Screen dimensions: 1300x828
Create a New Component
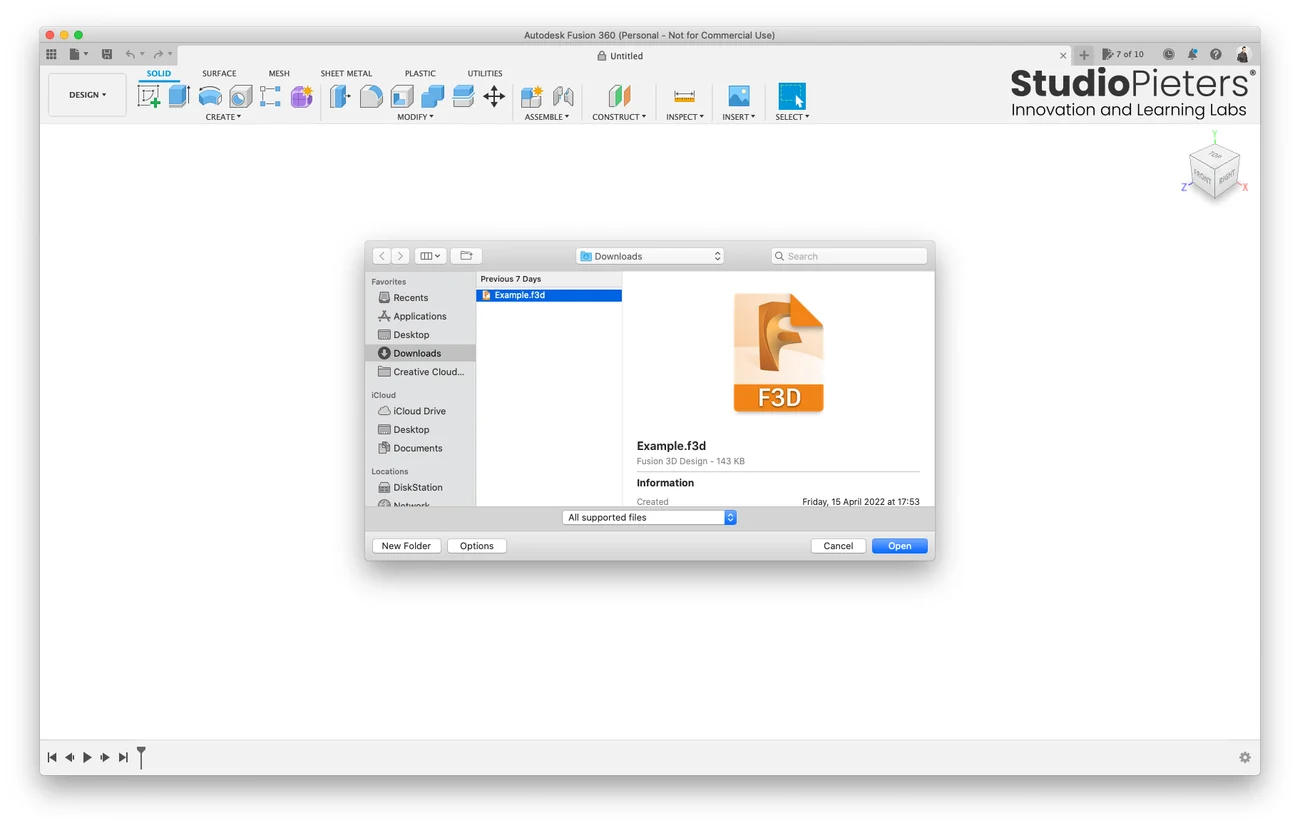532,96
